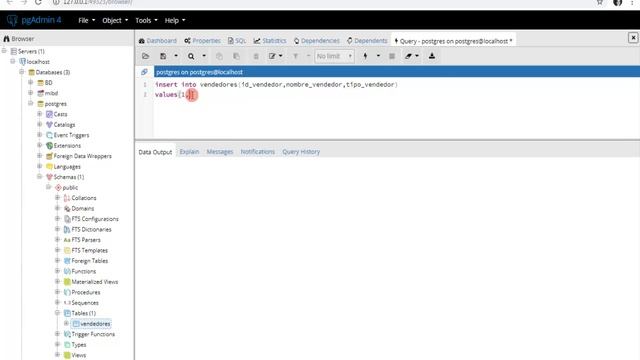Open the Help menu
The image size is (640, 360).
[175, 20]
